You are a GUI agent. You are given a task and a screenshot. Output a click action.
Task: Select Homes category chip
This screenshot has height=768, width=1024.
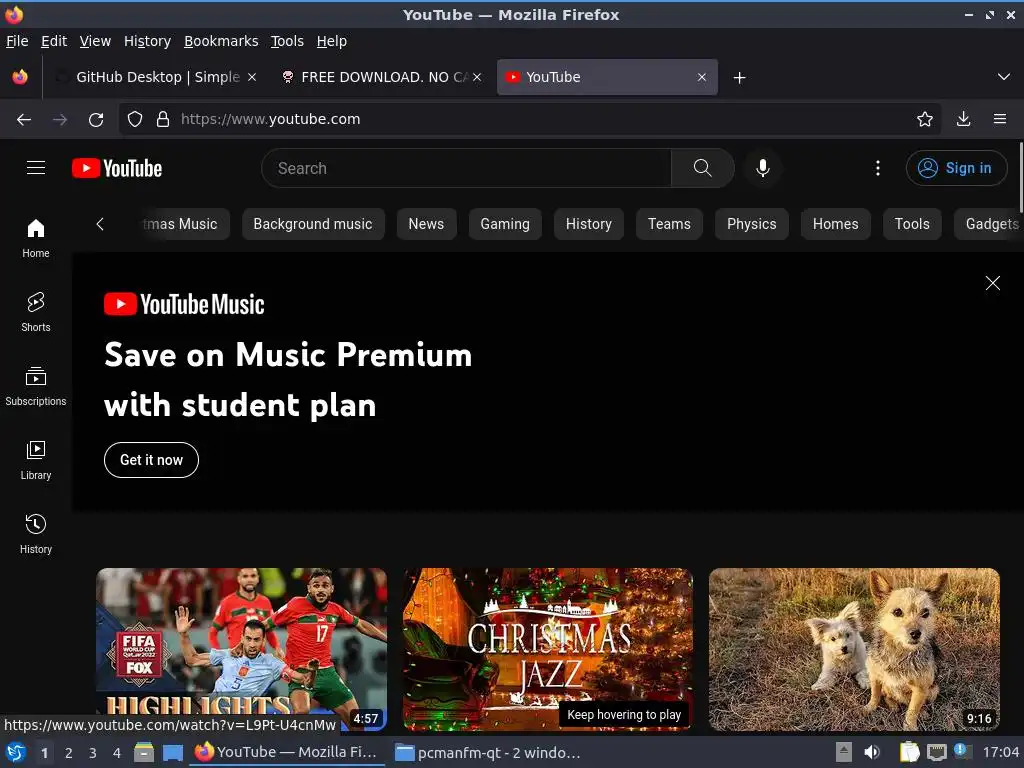835,224
